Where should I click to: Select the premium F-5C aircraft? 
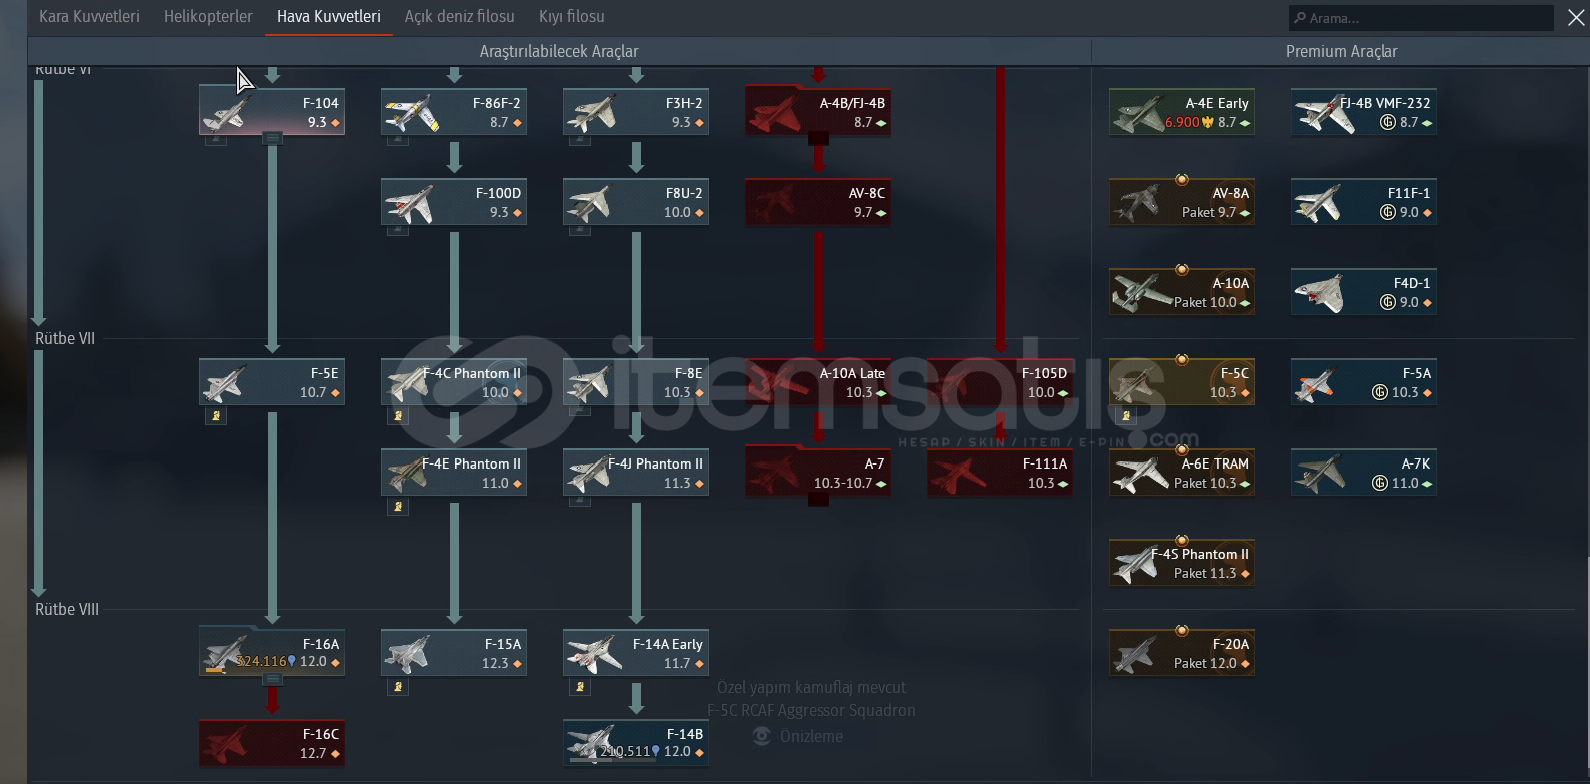click(x=1182, y=381)
